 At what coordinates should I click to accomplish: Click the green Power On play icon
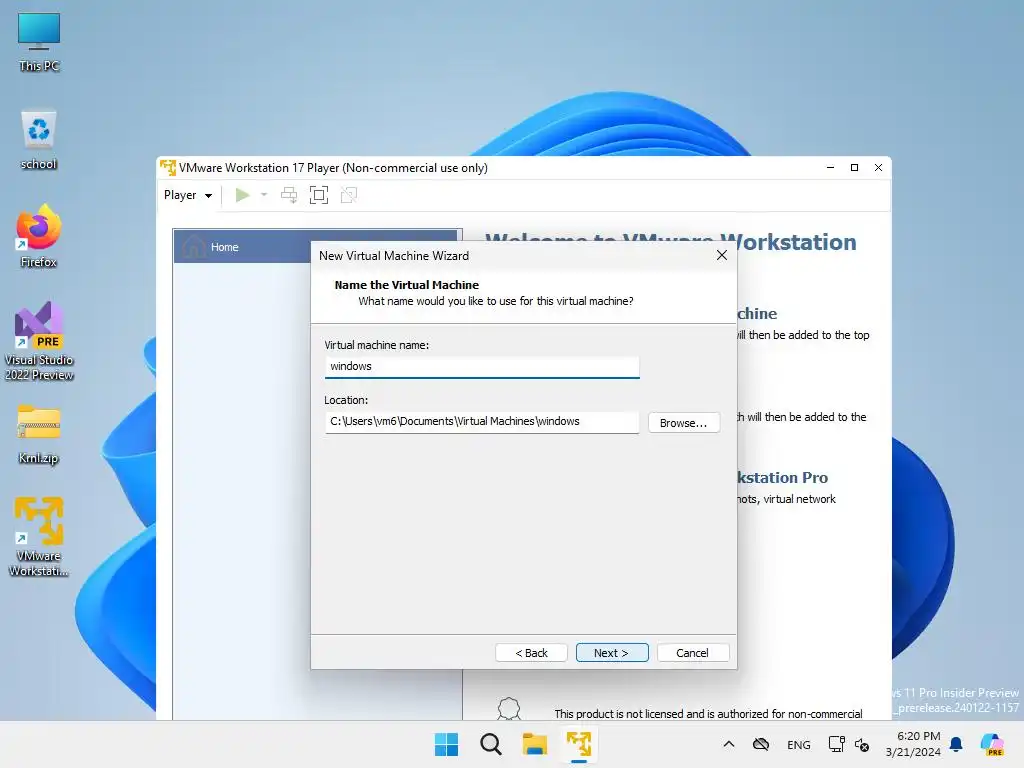[x=242, y=195]
